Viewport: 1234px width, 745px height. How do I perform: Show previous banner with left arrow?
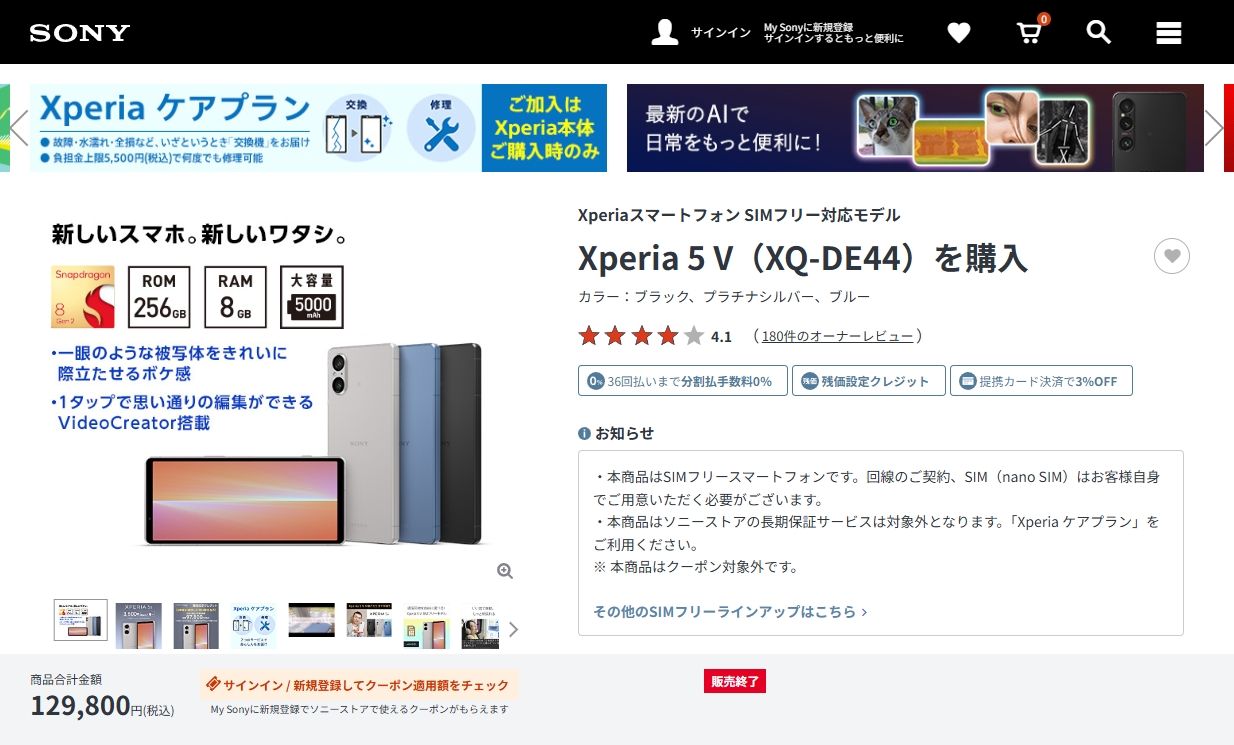point(18,127)
